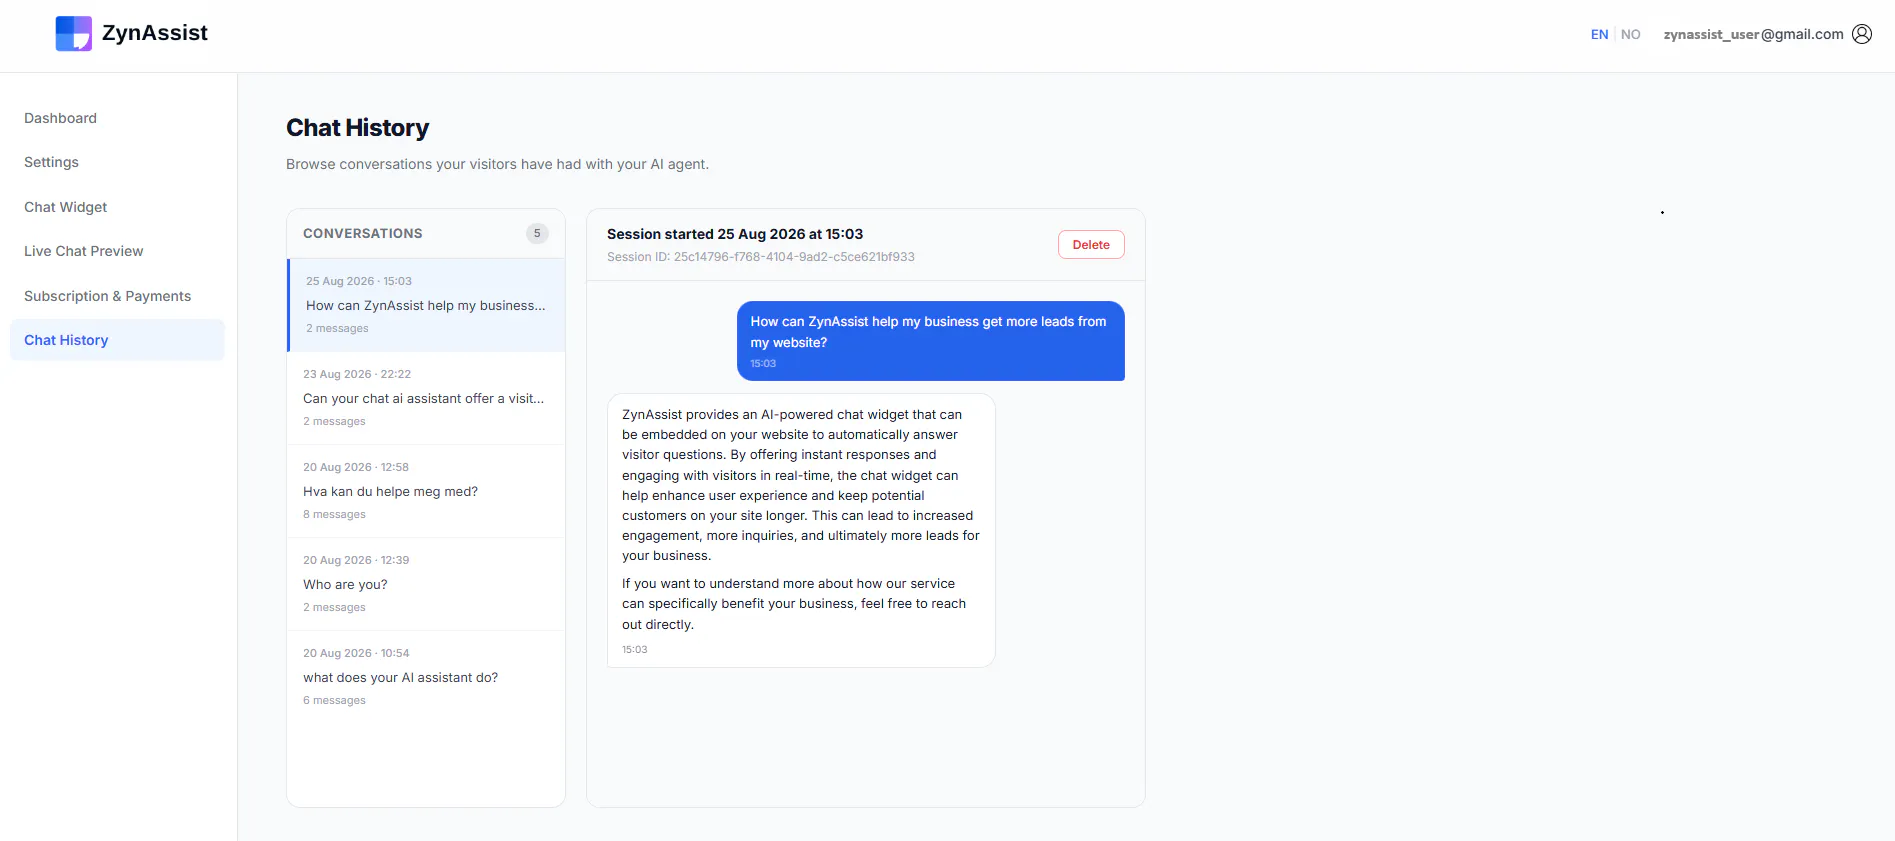Open the Chat Widget page
This screenshot has width=1895, height=841.
[x=65, y=207]
